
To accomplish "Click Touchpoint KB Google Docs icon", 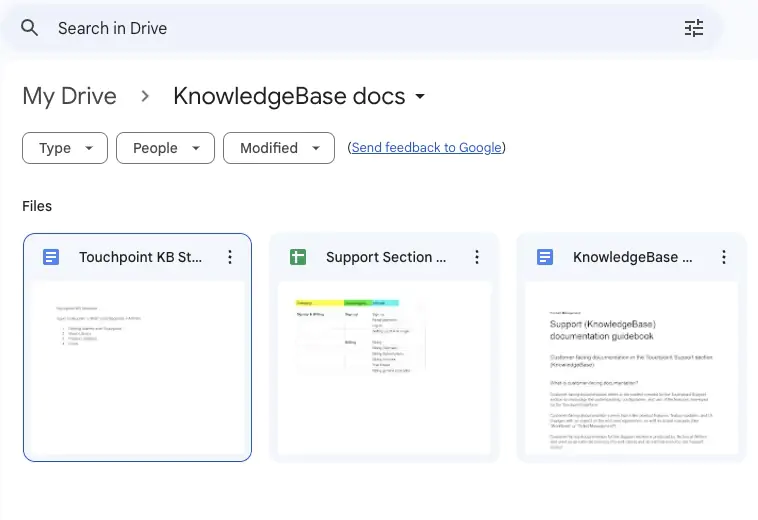I will point(51,257).
